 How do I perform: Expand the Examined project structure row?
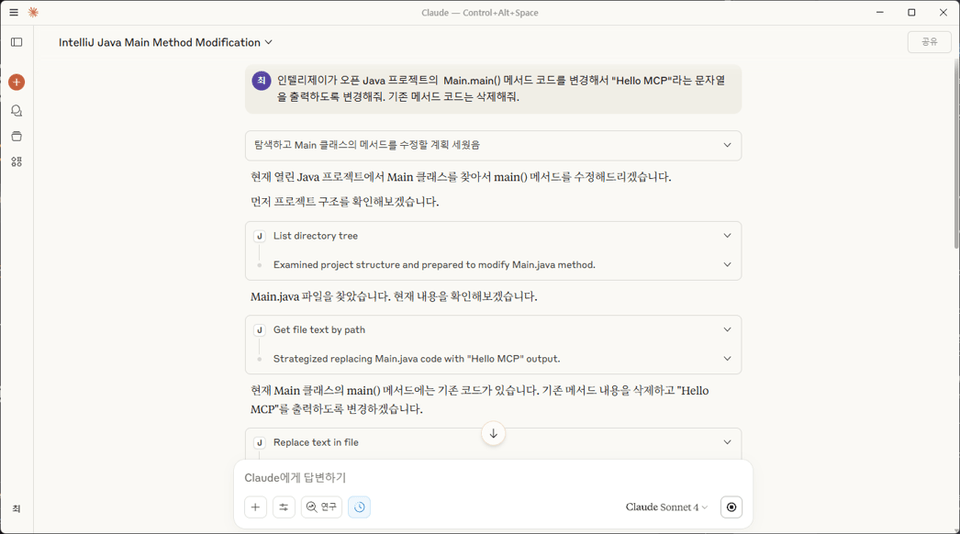pos(493,265)
